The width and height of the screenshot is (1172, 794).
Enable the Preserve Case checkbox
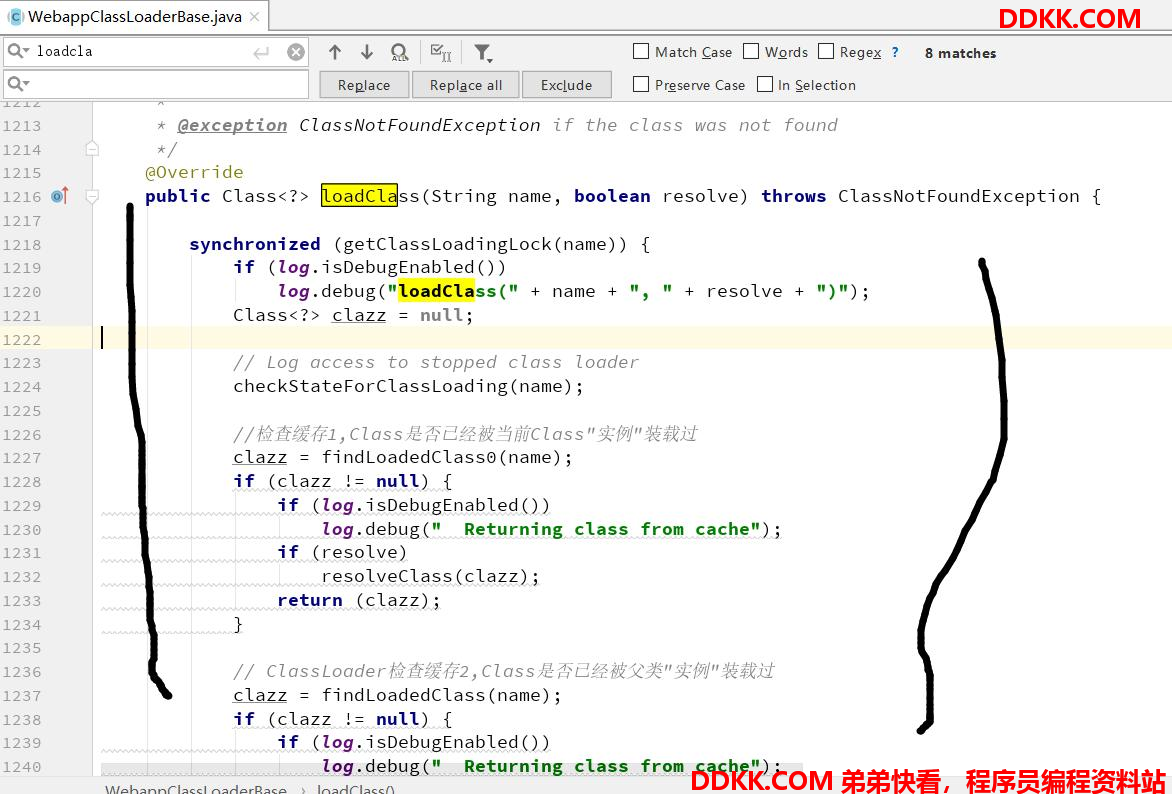click(641, 84)
